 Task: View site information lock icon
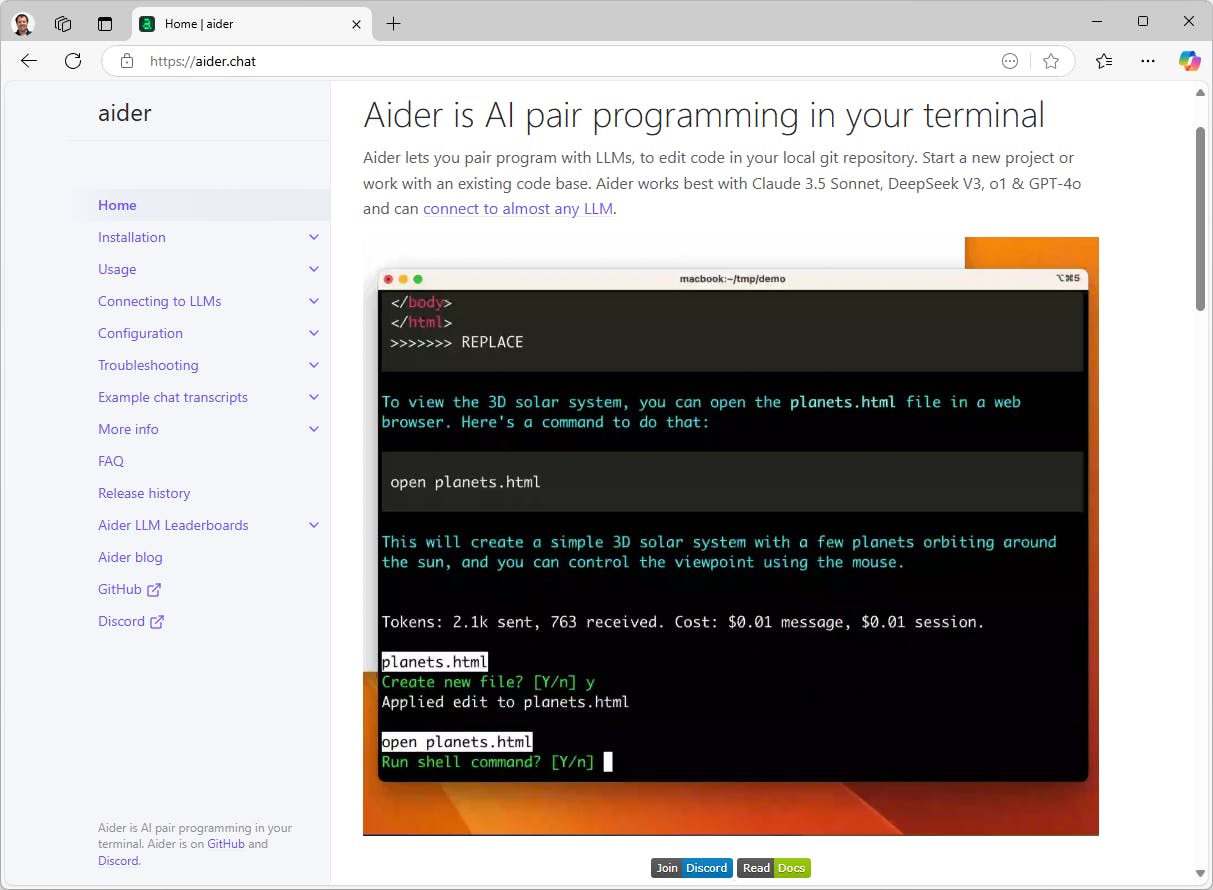(x=126, y=61)
